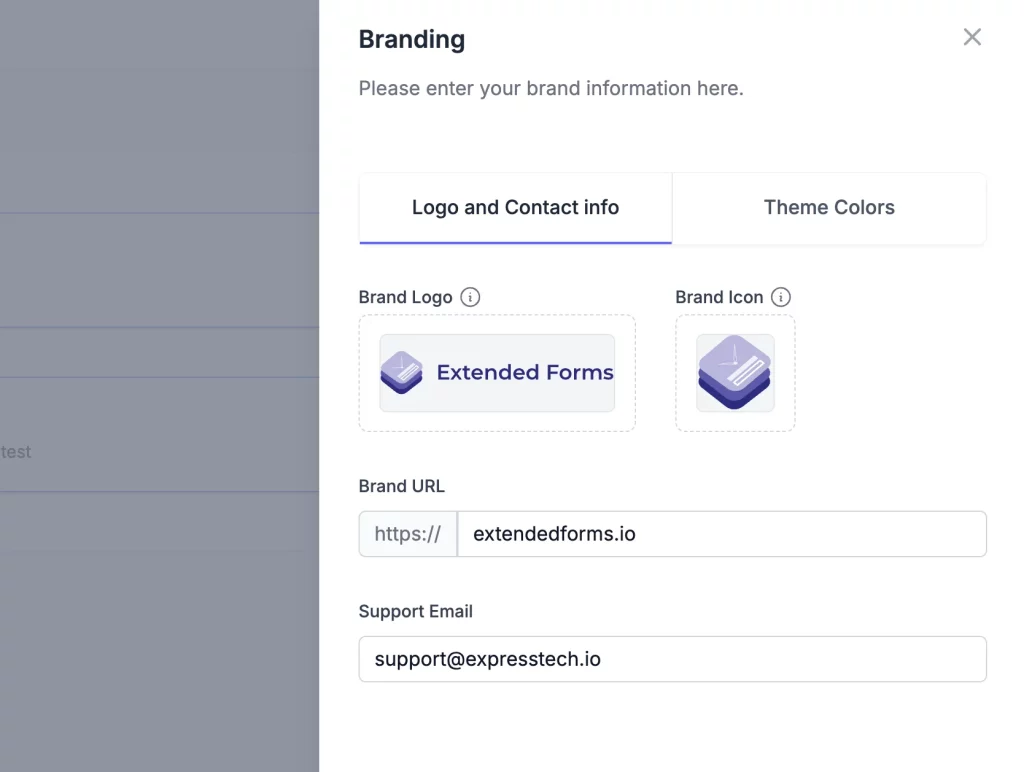This screenshot has width=1024, height=772.
Task: Select the Extended Forms brand logo image
Action: [x=497, y=373]
